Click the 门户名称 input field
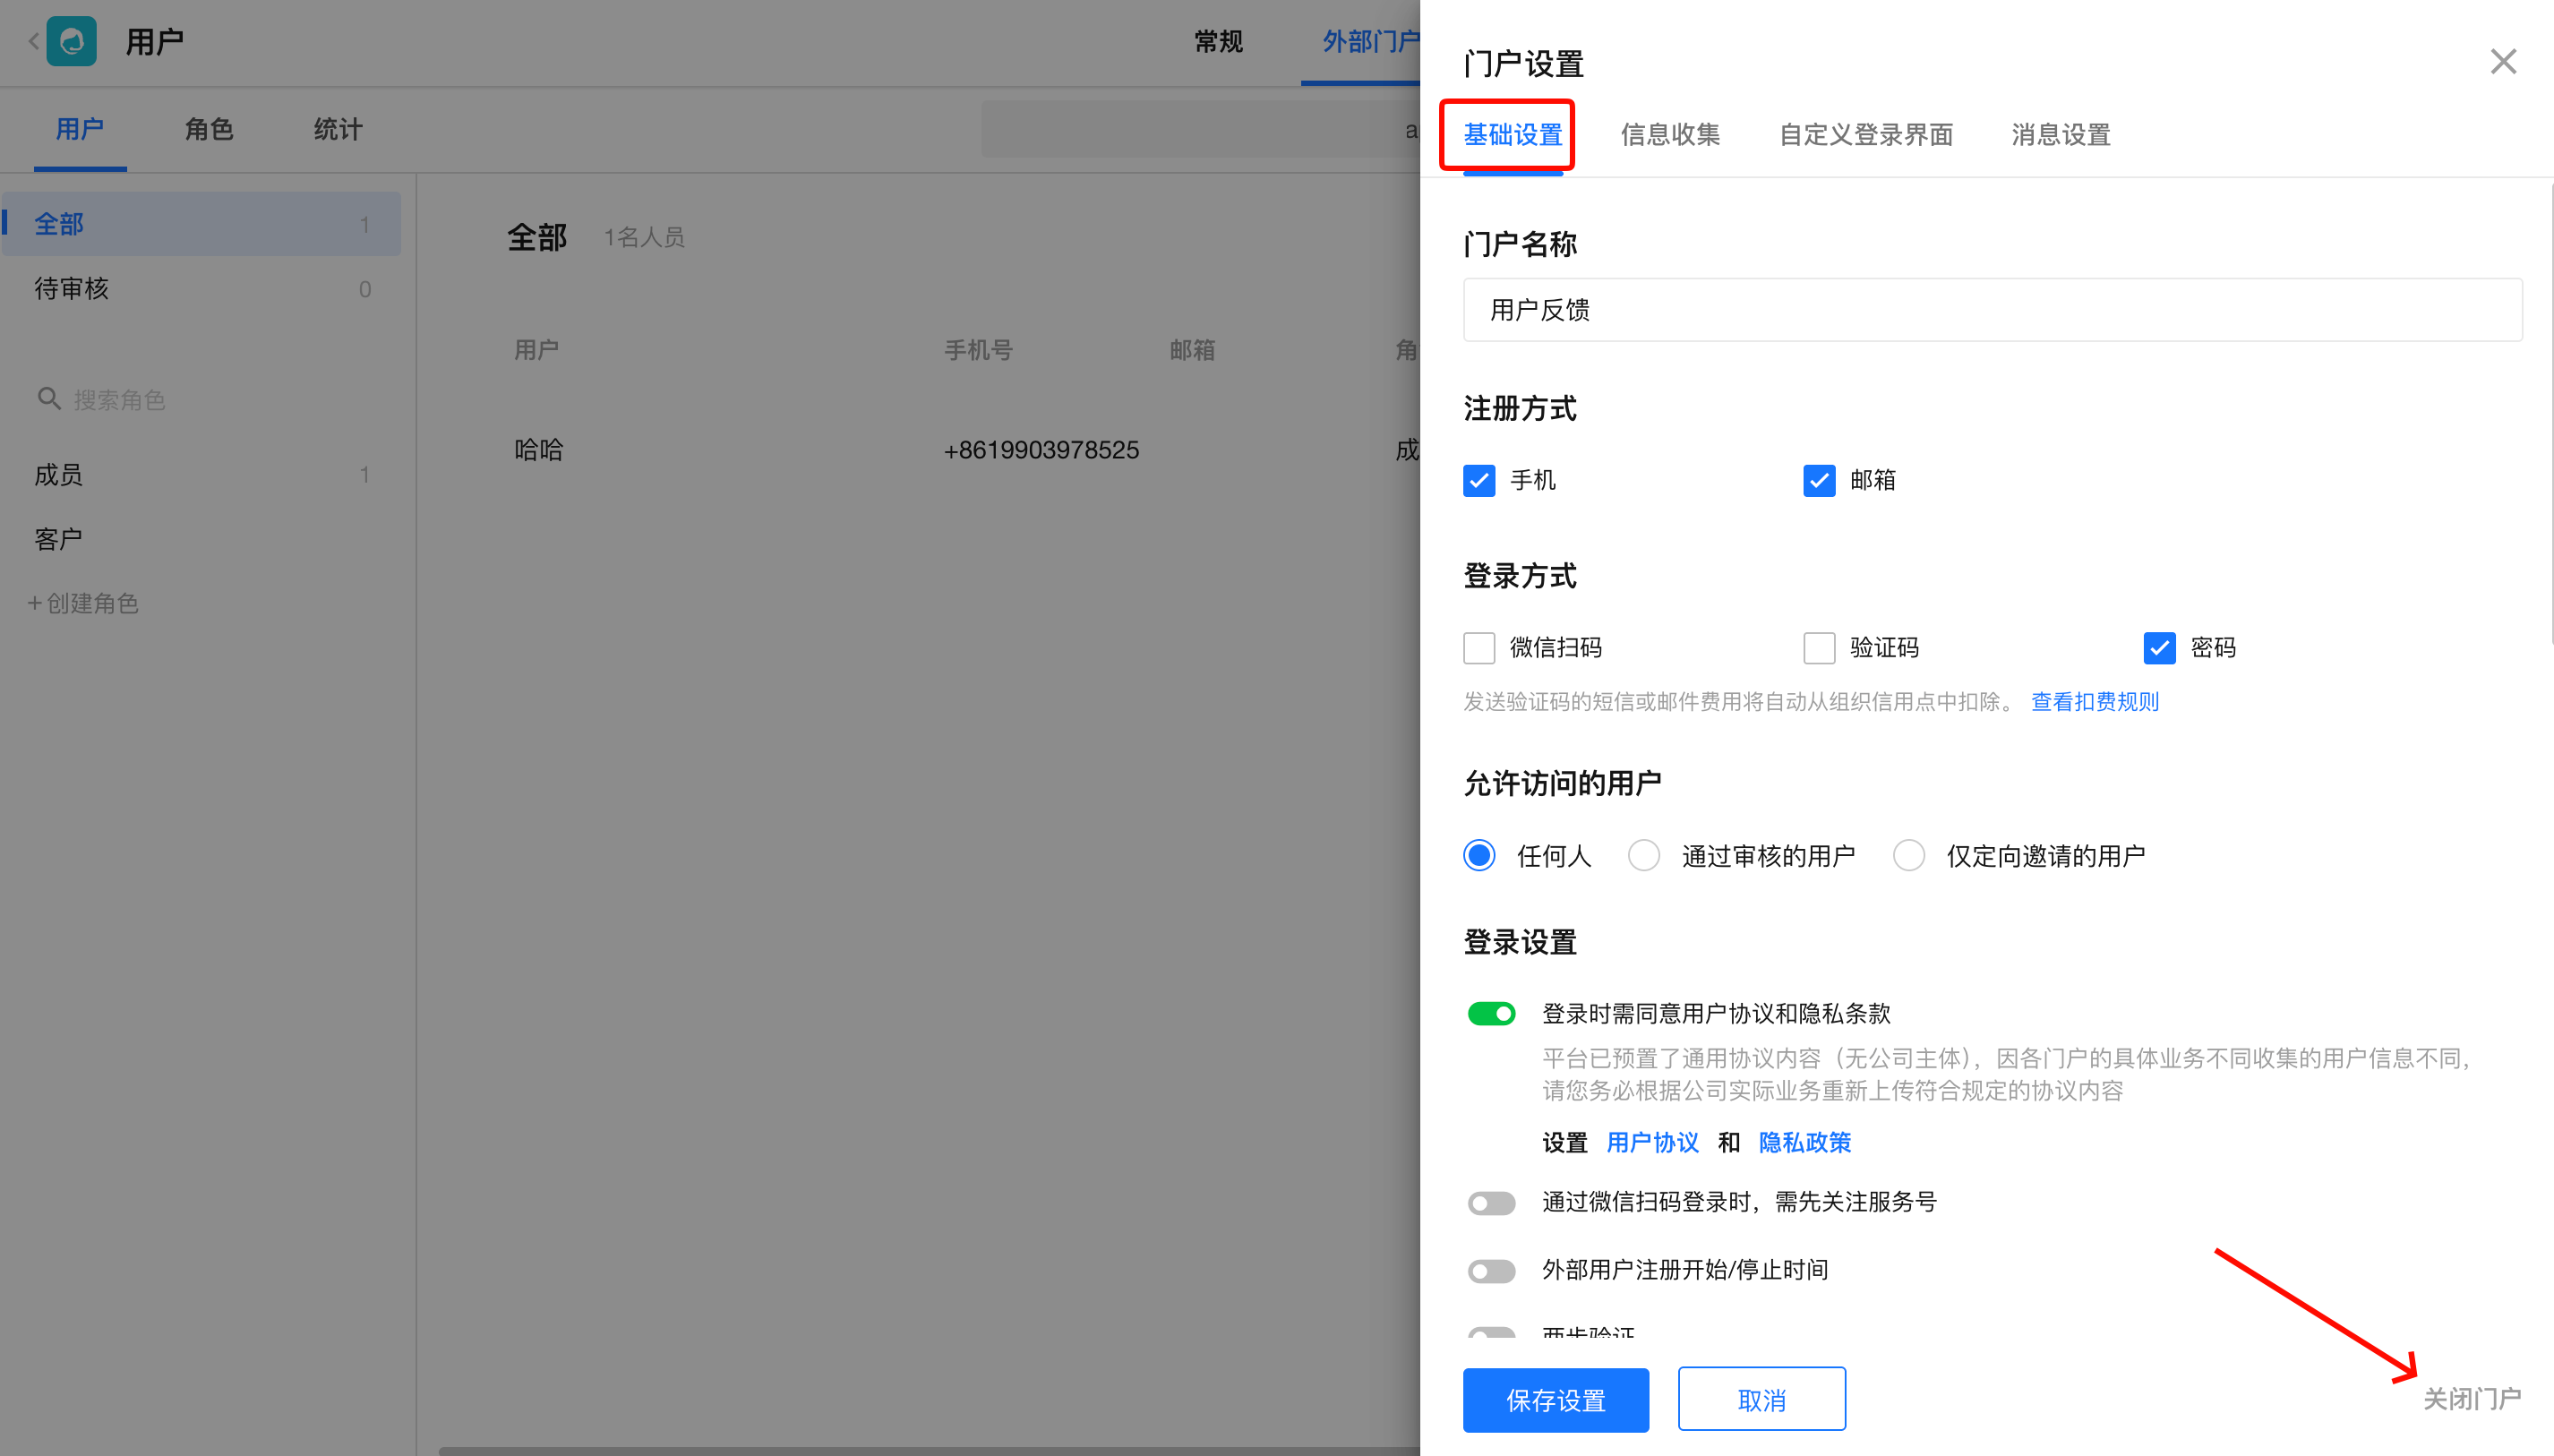Viewport: 2554px width, 1456px height. [x=1992, y=310]
